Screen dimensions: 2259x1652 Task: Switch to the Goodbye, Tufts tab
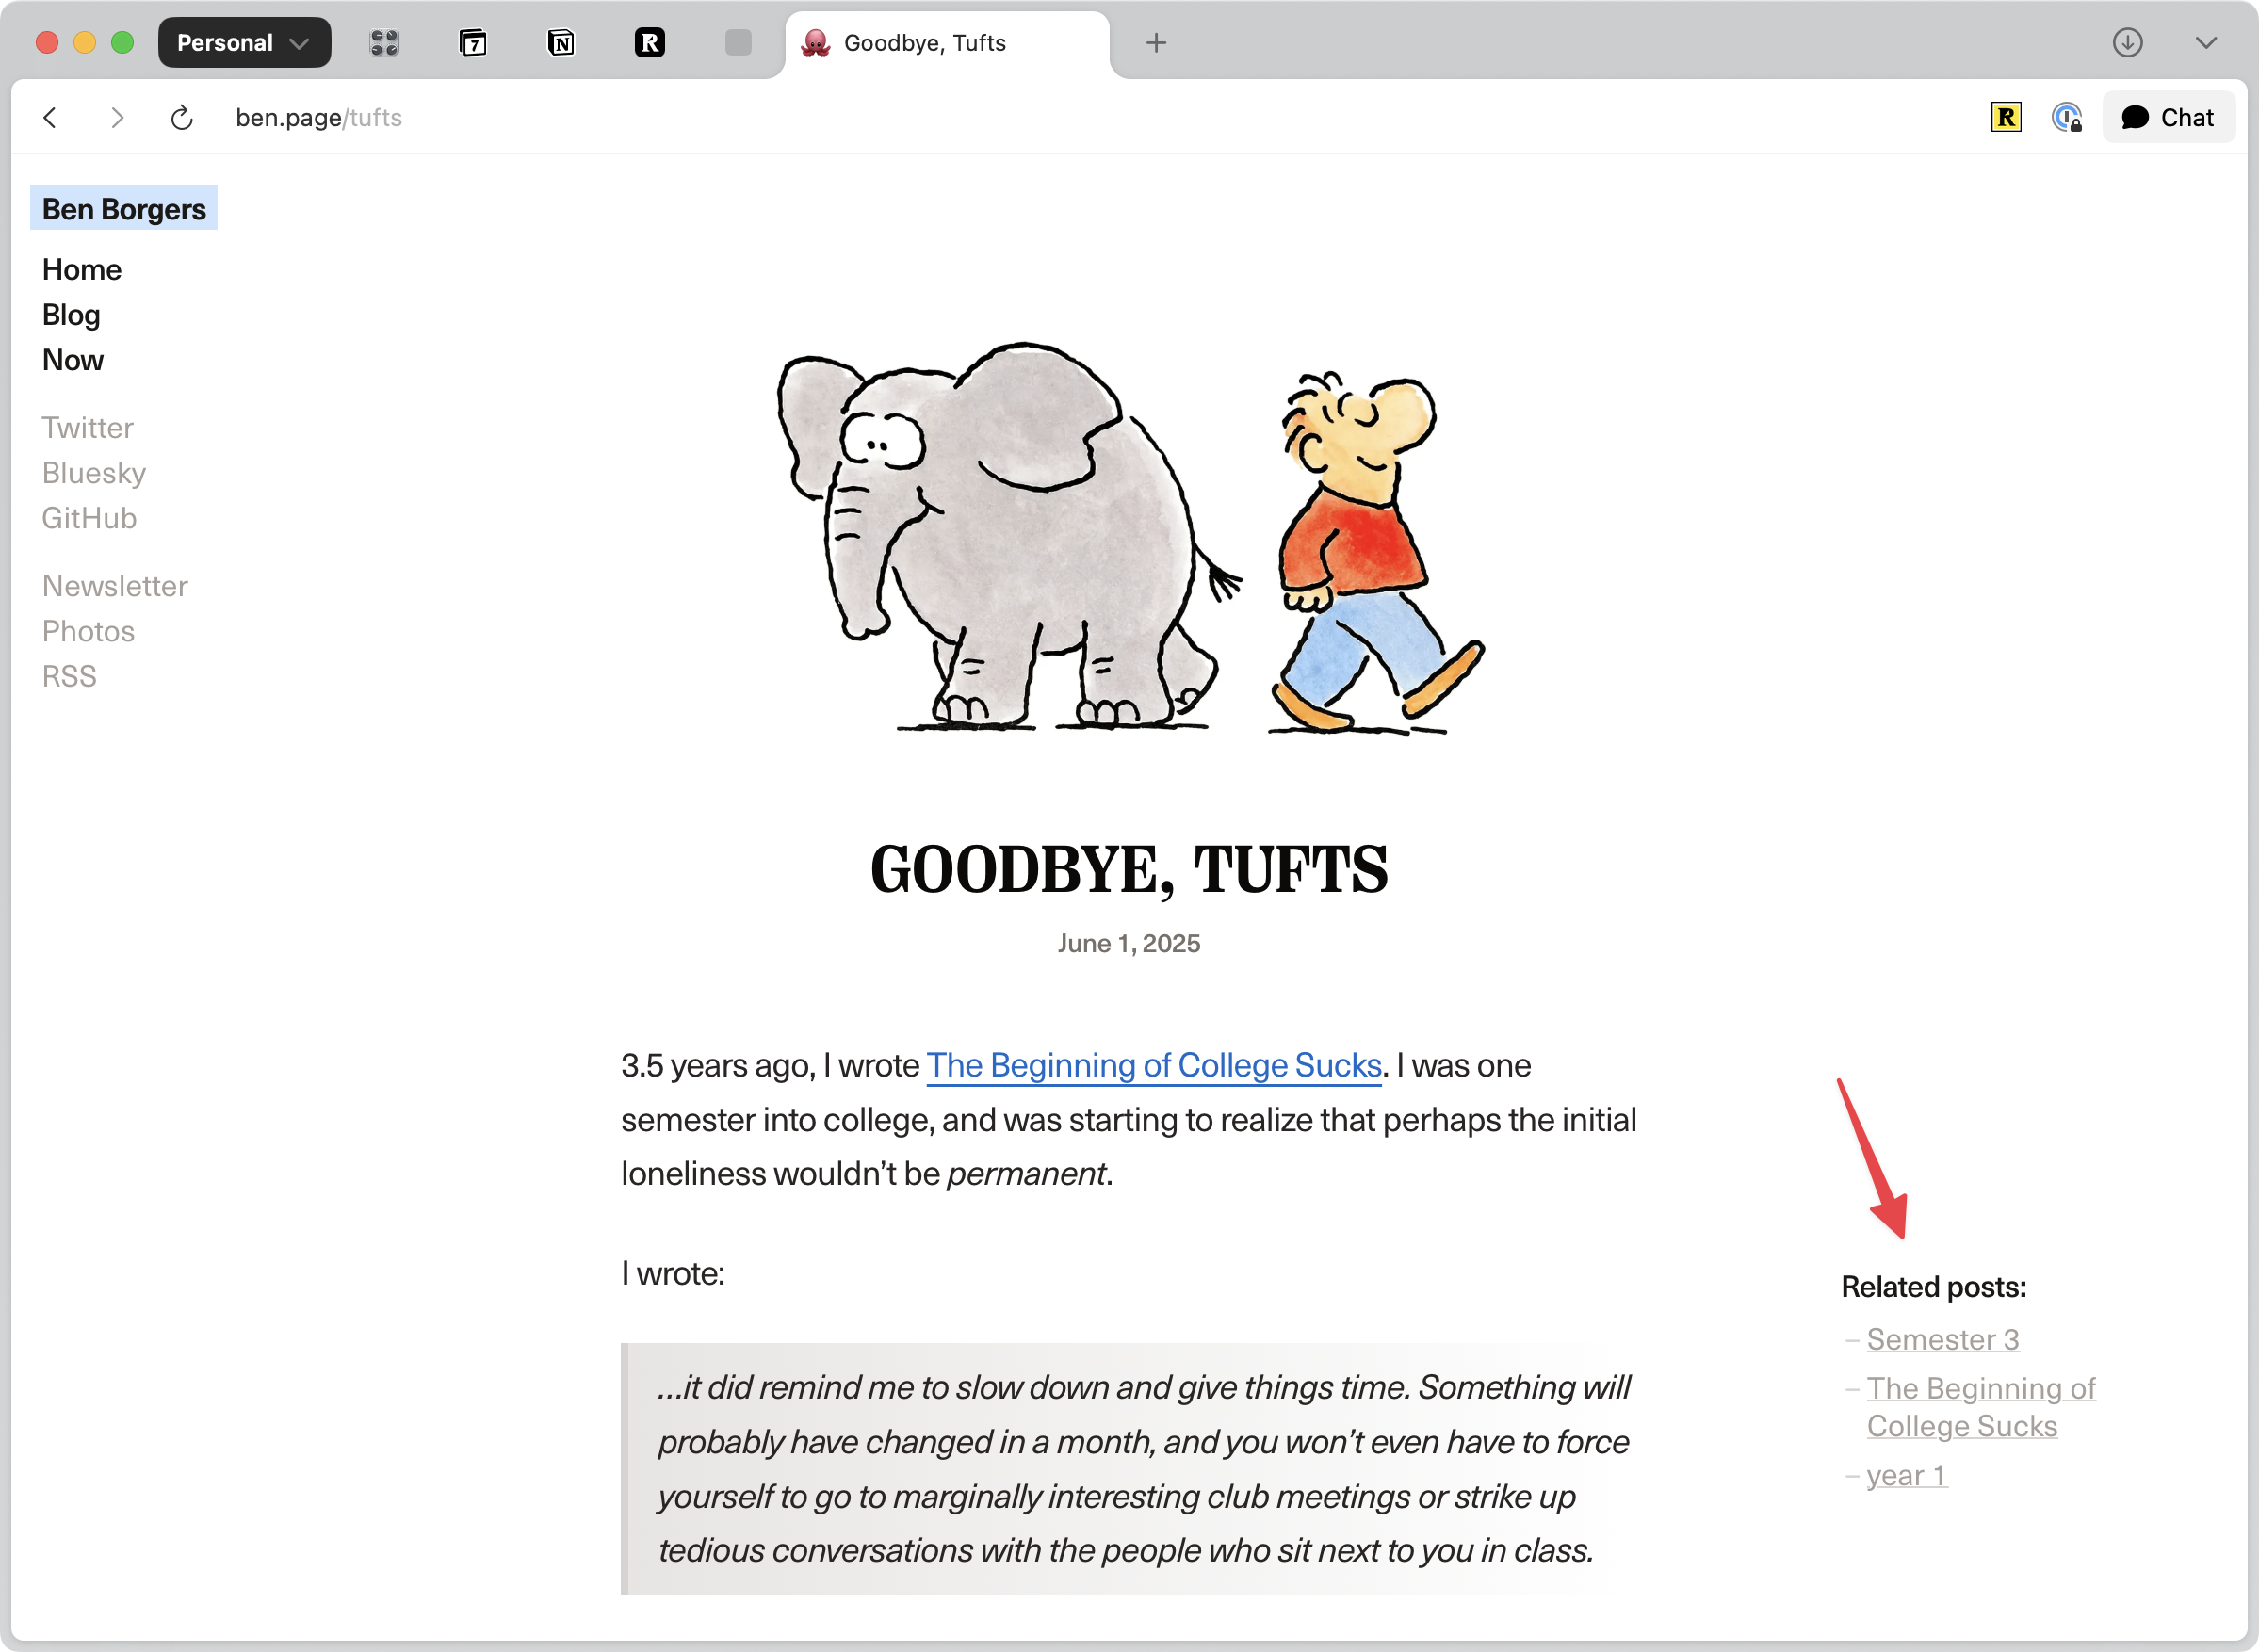click(924, 43)
